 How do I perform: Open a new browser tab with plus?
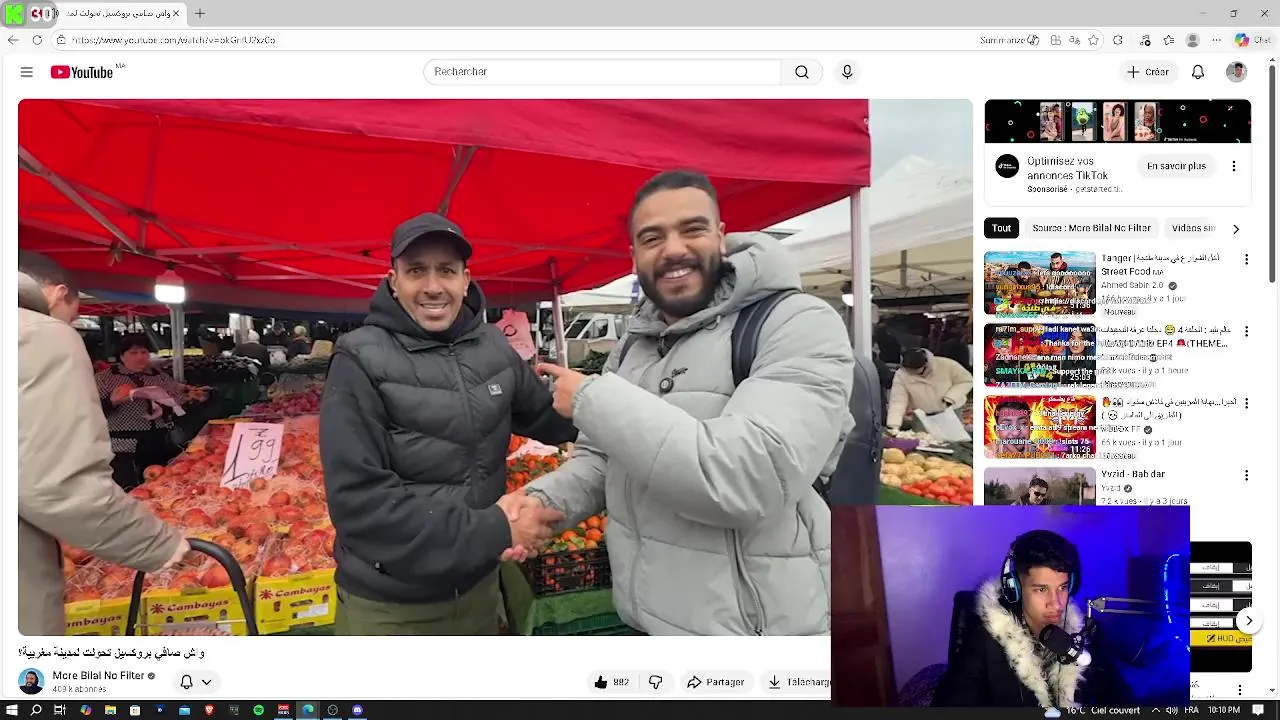click(x=200, y=14)
